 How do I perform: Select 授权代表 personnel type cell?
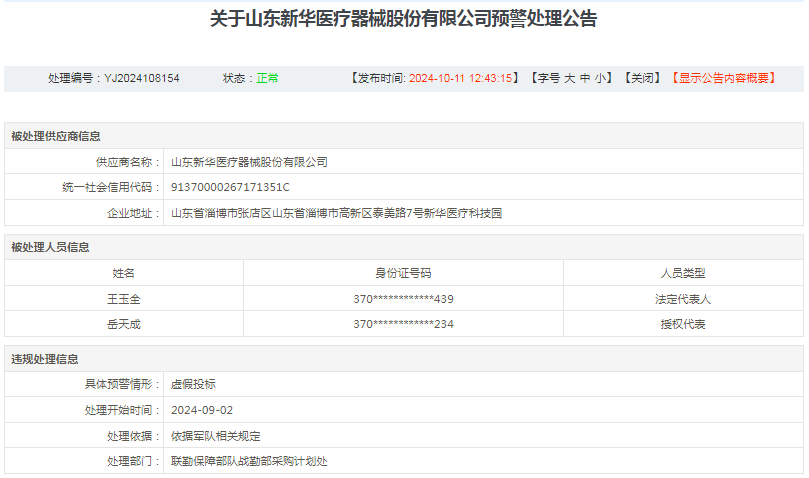coord(683,324)
